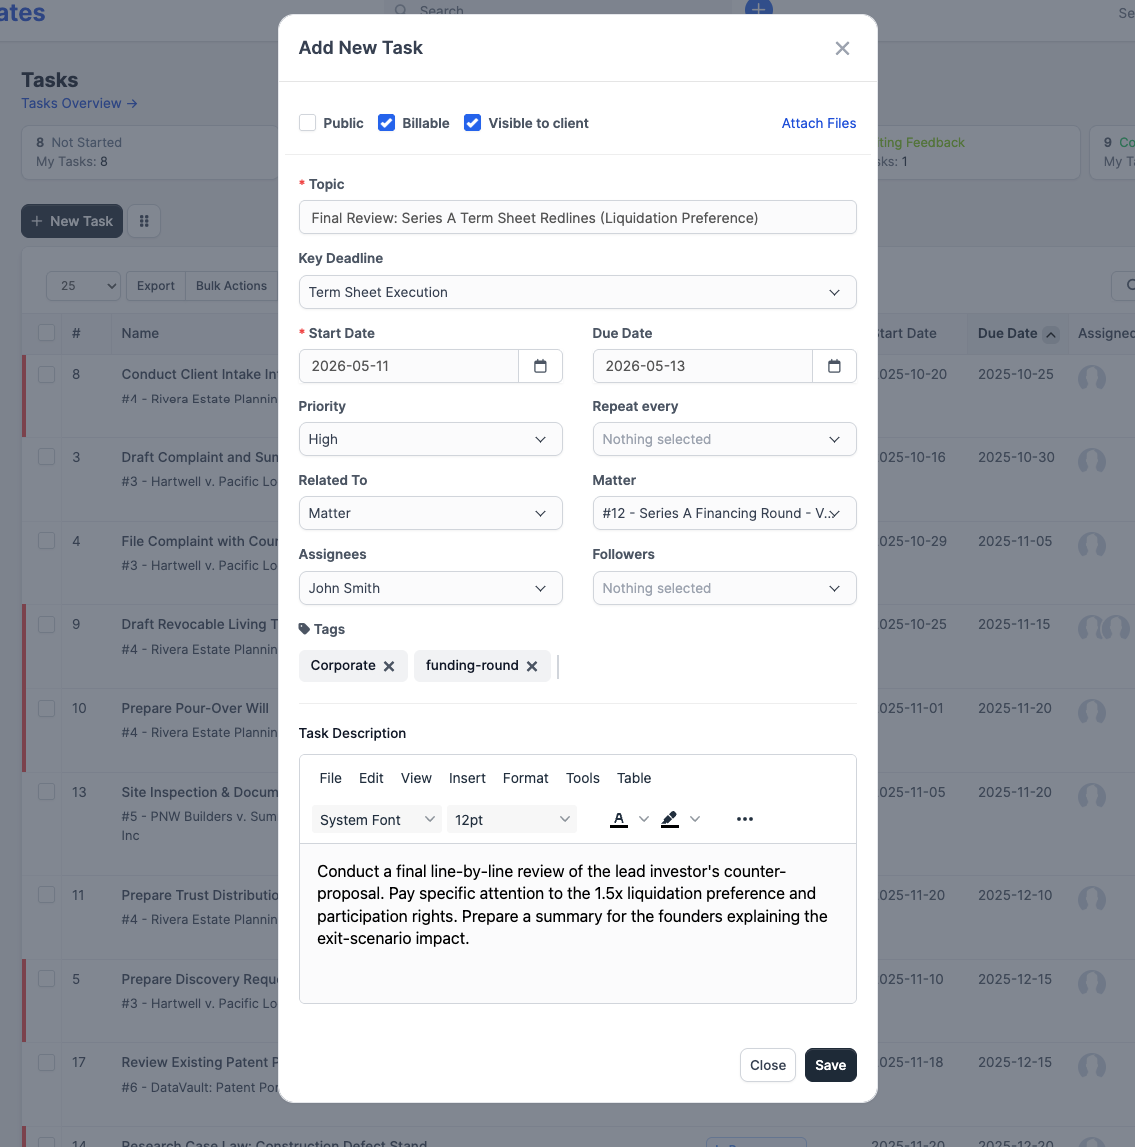Open the 12pt font size dropdown

coord(512,819)
